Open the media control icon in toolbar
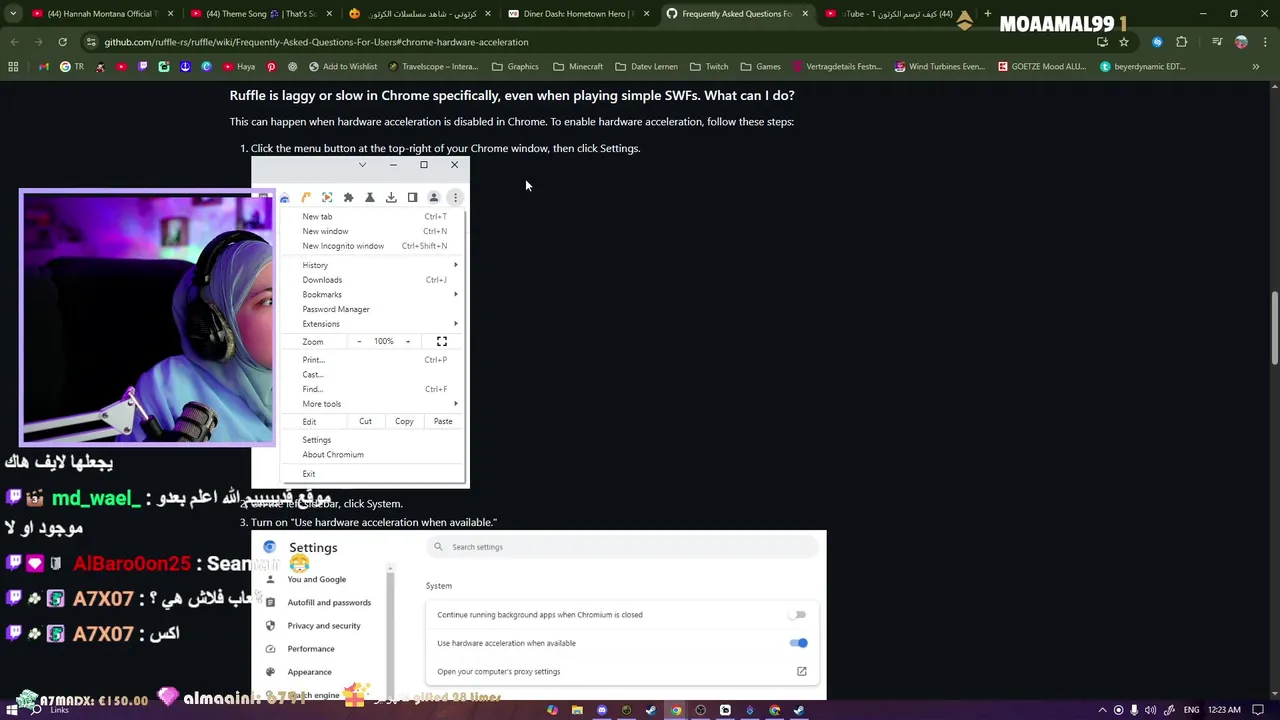Screen dimensions: 1280x720 pos(1217,42)
